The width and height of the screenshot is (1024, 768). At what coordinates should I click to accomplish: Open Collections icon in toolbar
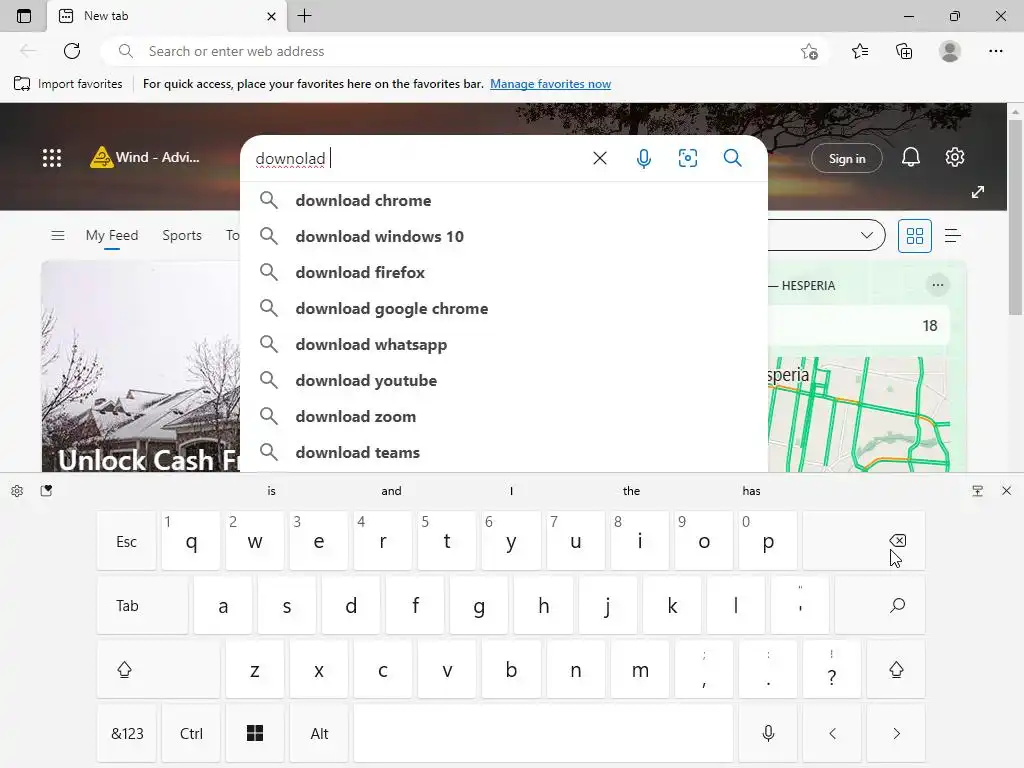point(904,51)
